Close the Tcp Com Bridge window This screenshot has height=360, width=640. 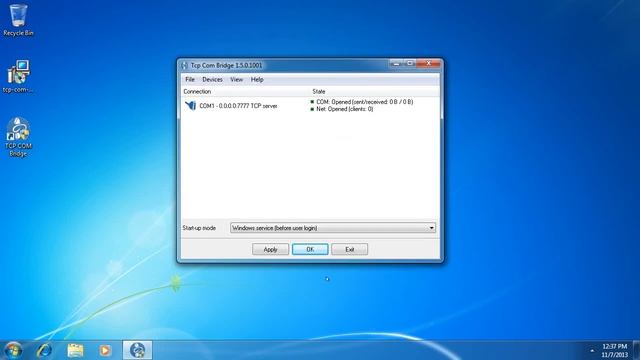coord(429,63)
